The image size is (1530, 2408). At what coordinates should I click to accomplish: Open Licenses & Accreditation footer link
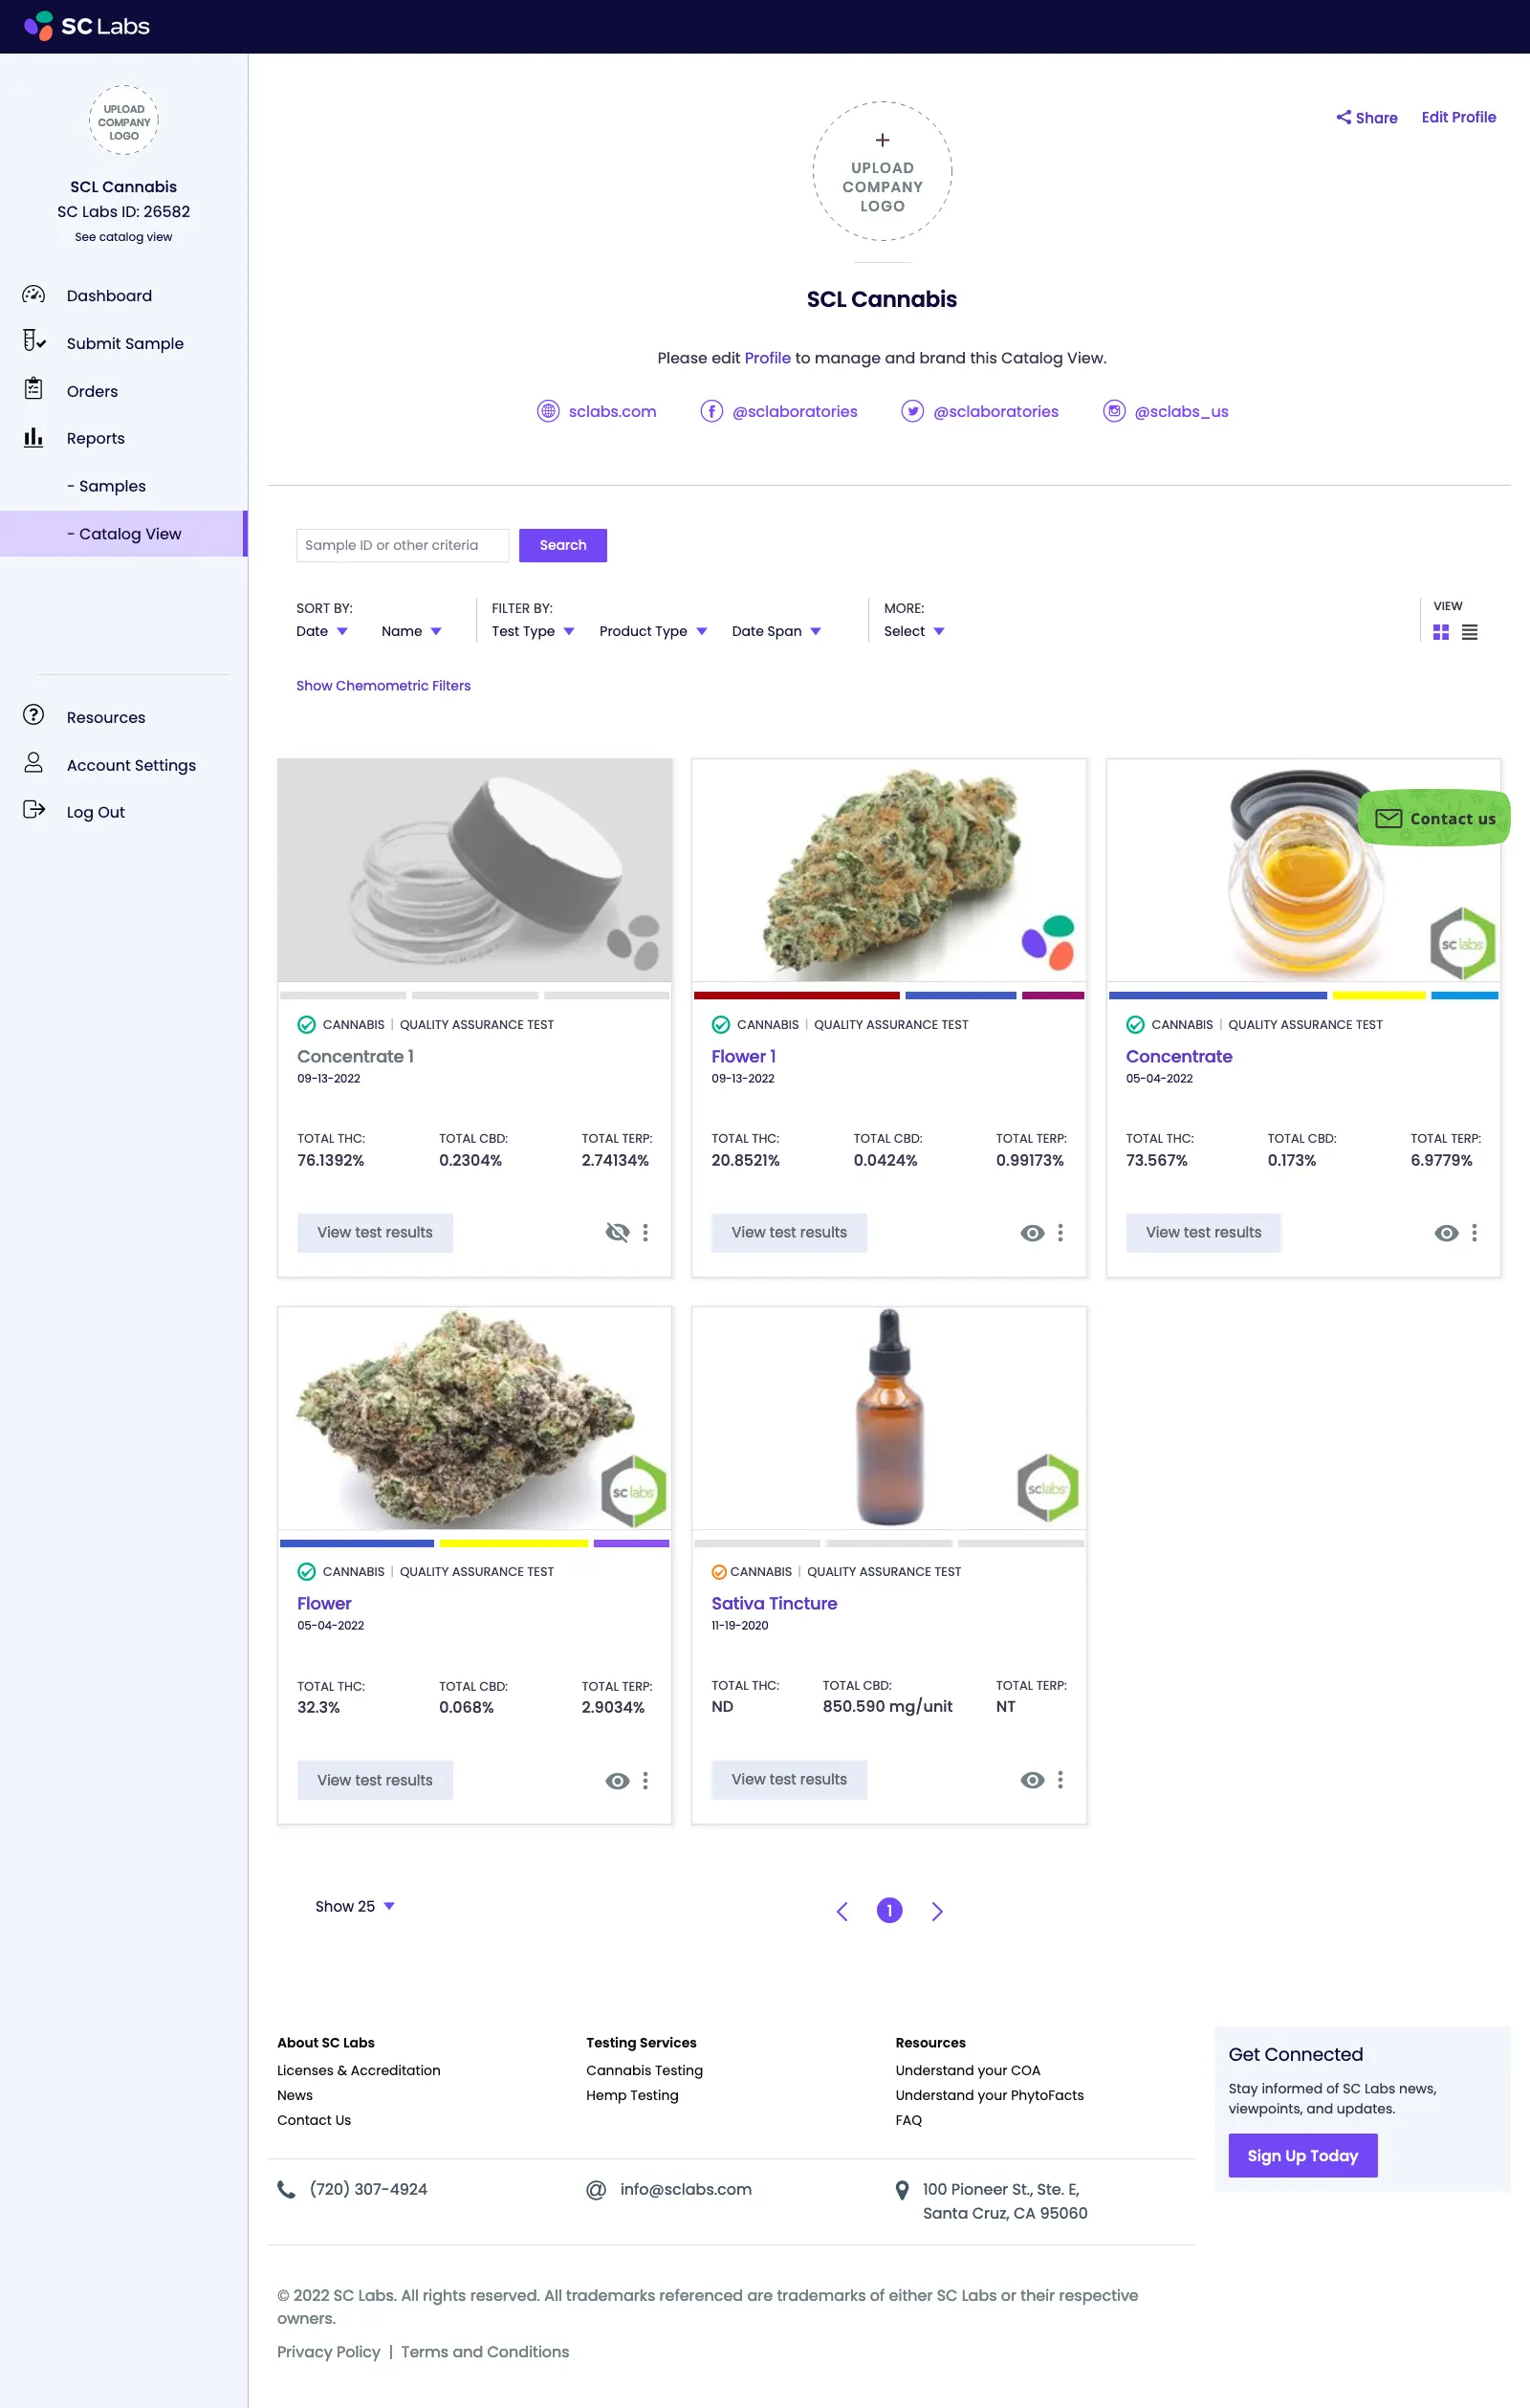coord(359,2070)
